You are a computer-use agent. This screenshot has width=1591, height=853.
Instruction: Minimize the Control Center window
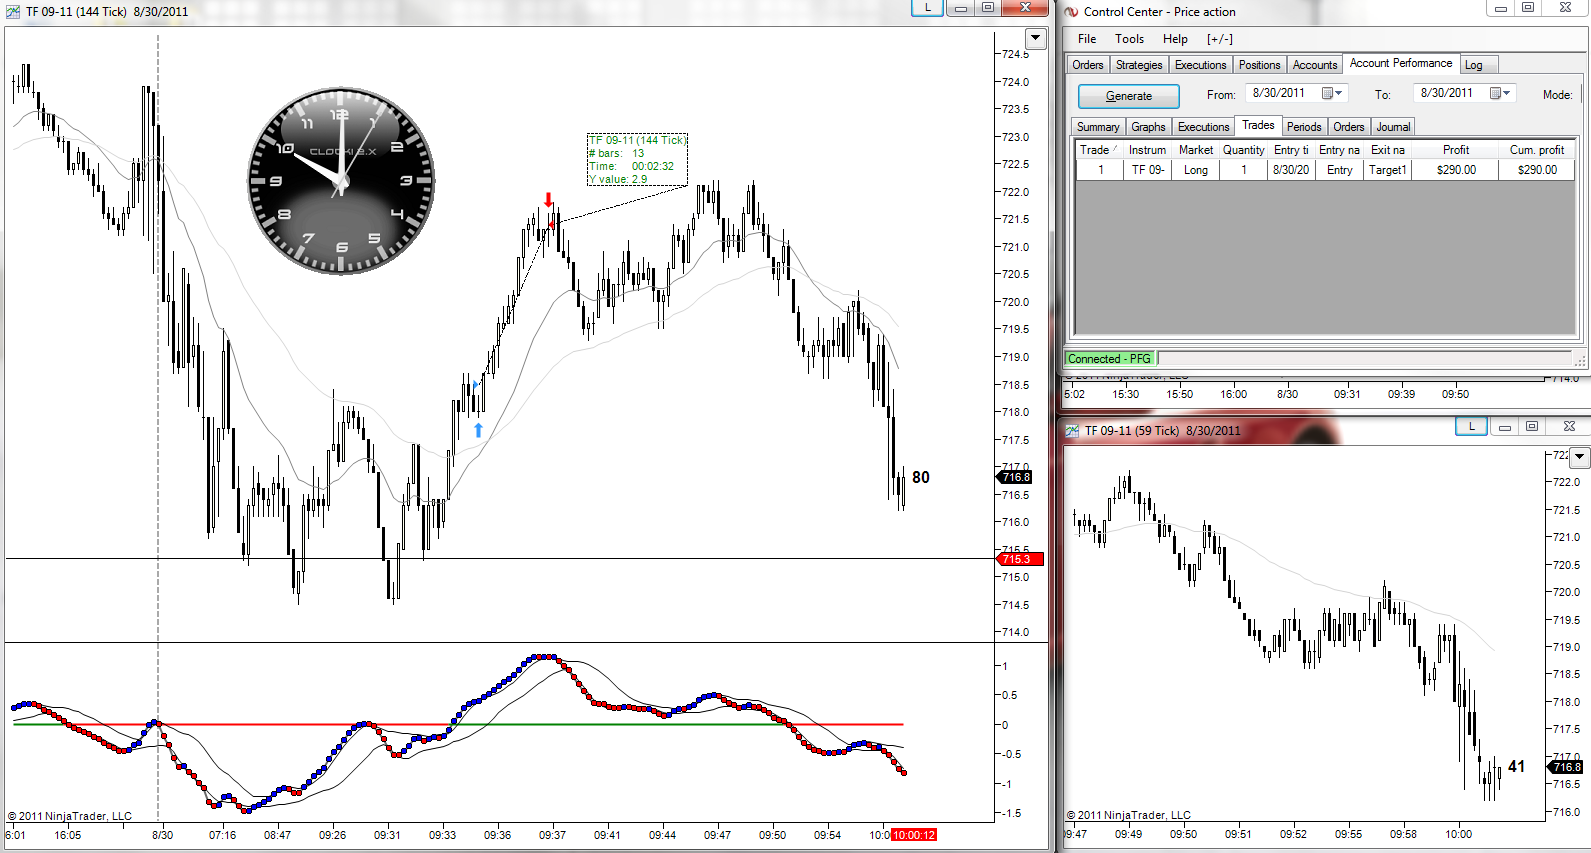[x=1501, y=8]
